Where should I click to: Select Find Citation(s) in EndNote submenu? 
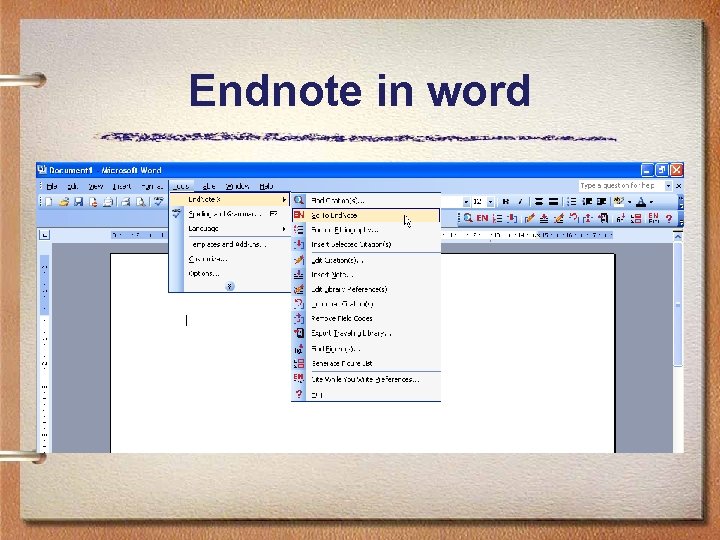pyautogui.click(x=366, y=200)
